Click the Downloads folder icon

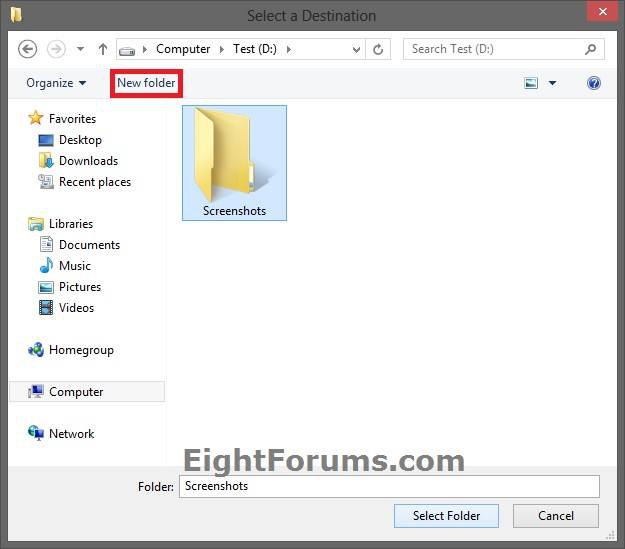click(46, 160)
